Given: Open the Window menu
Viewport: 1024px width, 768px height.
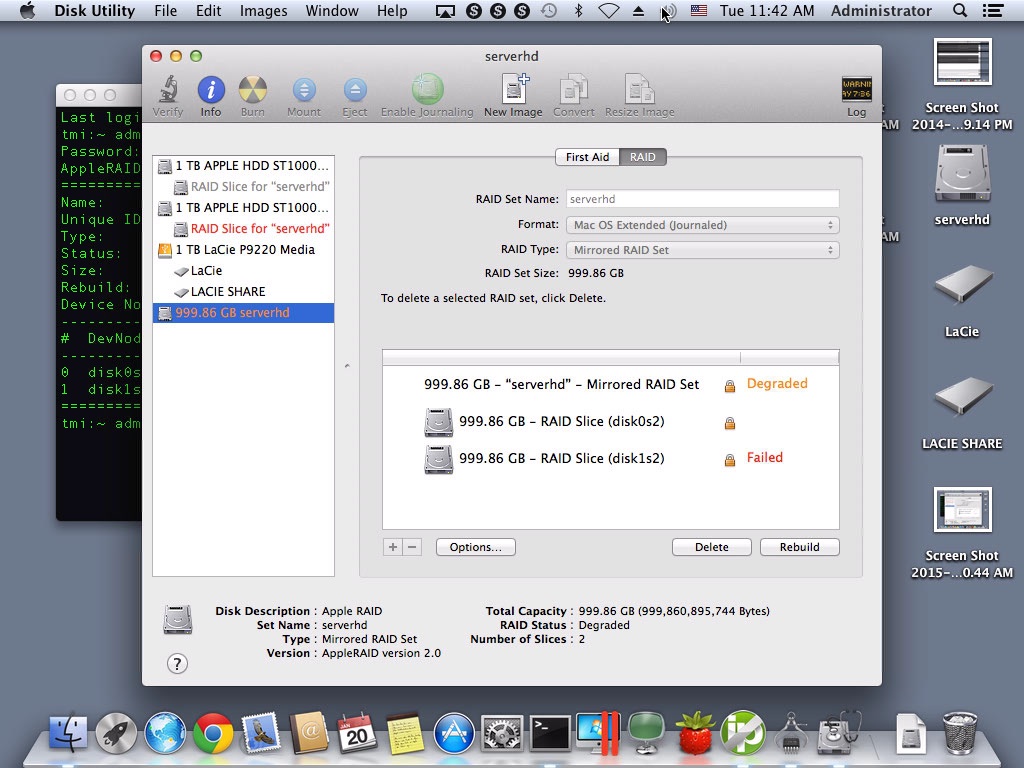Looking at the screenshot, I should click(x=332, y=10).
